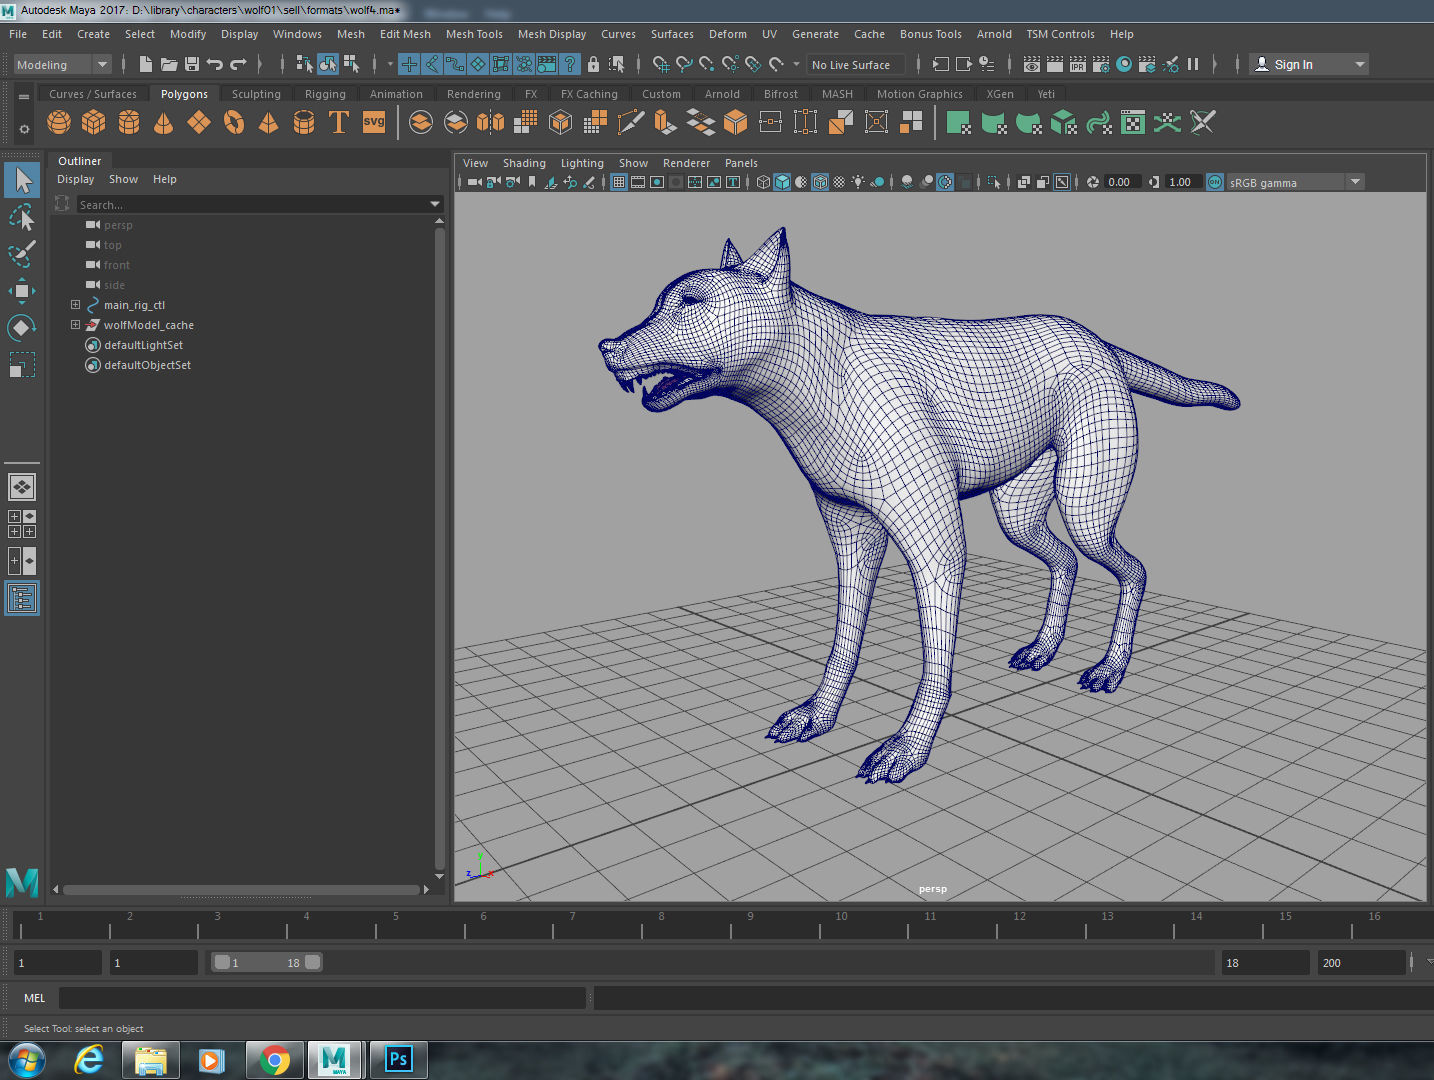1434x1080 pixels.
Task: Open the UV editor checker icon on the shelf
Action: click(1133, 123)
